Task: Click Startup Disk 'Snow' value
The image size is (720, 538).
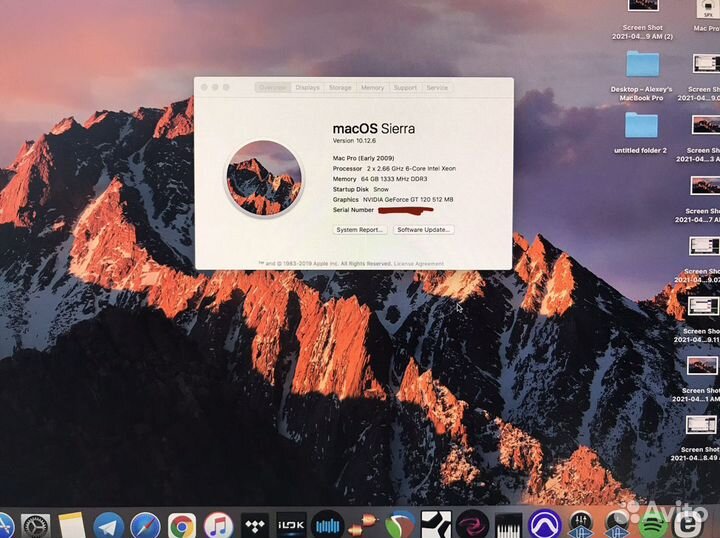Action: click(x=381, y=189)
